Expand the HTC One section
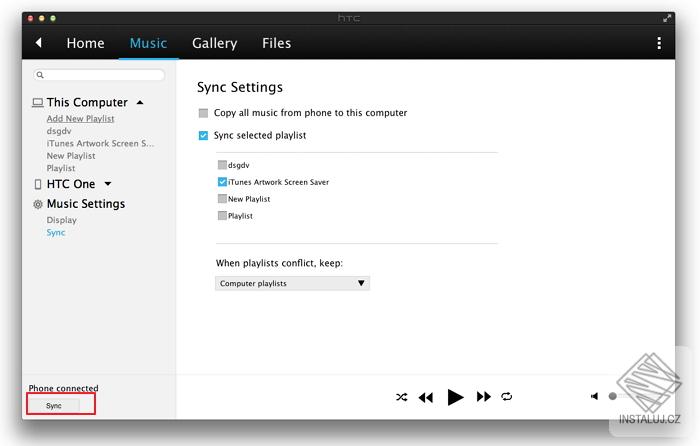The image size is (700, 446). (x=108, y=183)
